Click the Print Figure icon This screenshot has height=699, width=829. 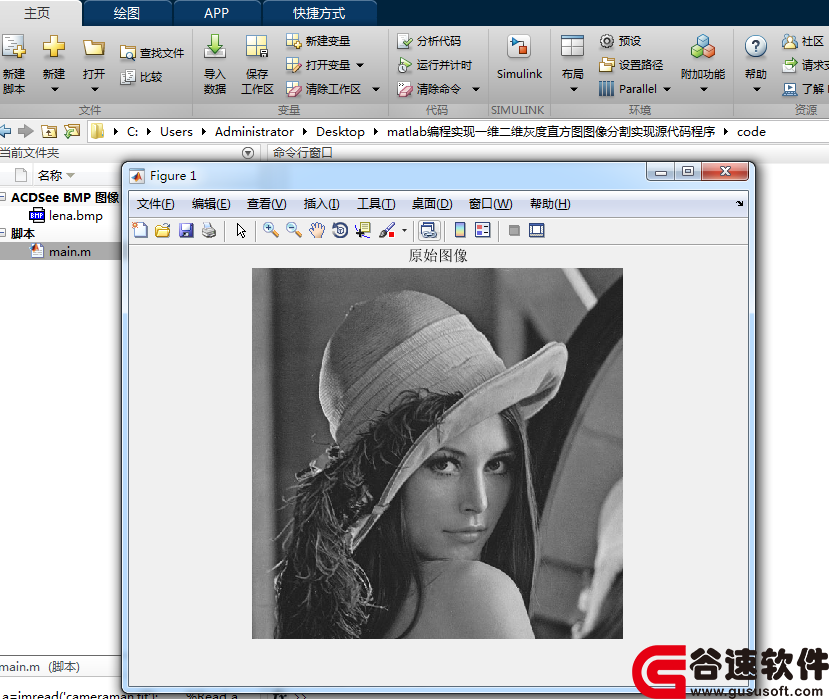click(209, 230)
